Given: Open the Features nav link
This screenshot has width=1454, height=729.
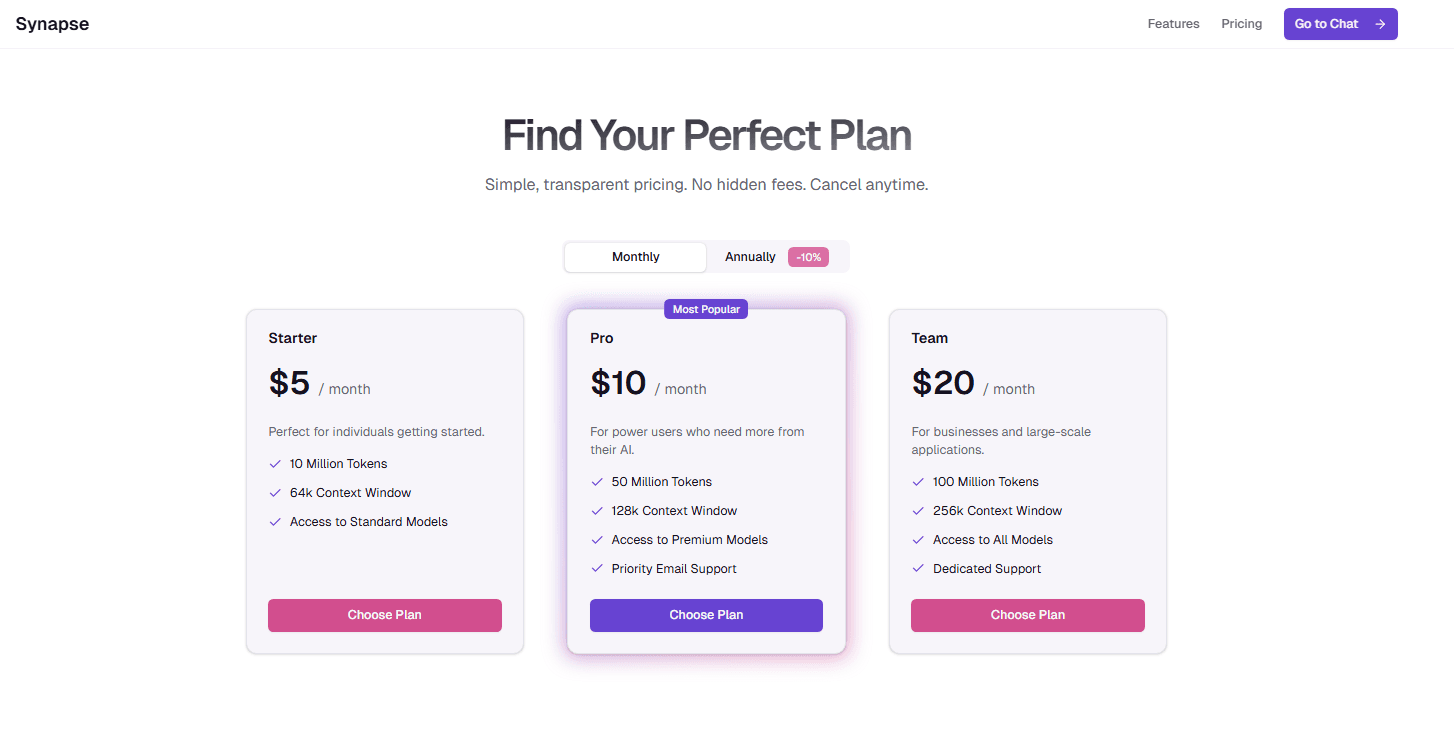Looking at the screenshot, I should point(1173,24).
